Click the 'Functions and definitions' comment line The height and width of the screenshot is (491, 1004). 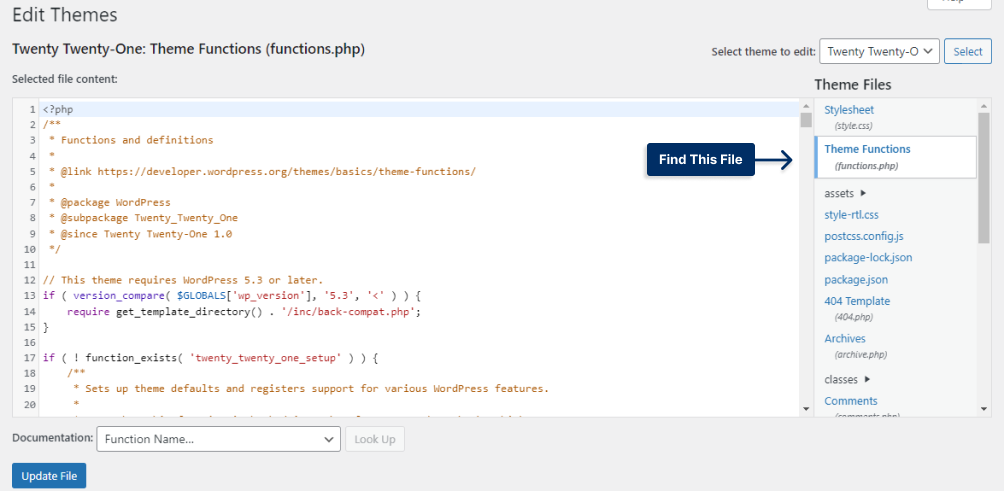(131, 140)
